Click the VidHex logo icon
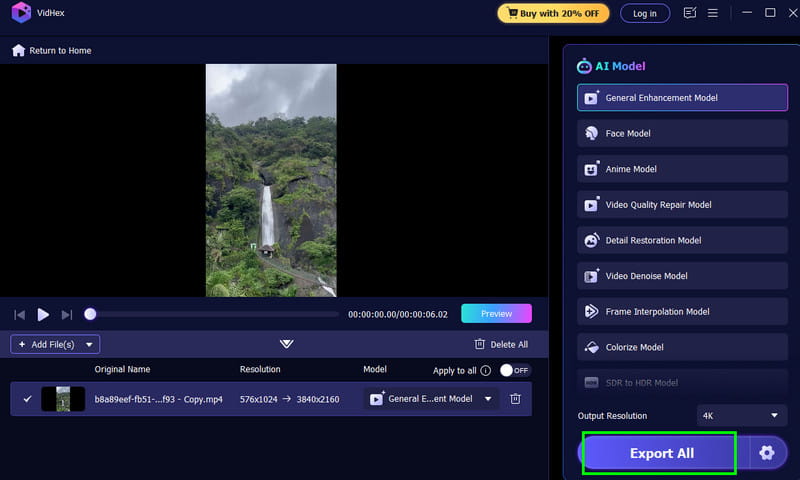 click(21, 12)
